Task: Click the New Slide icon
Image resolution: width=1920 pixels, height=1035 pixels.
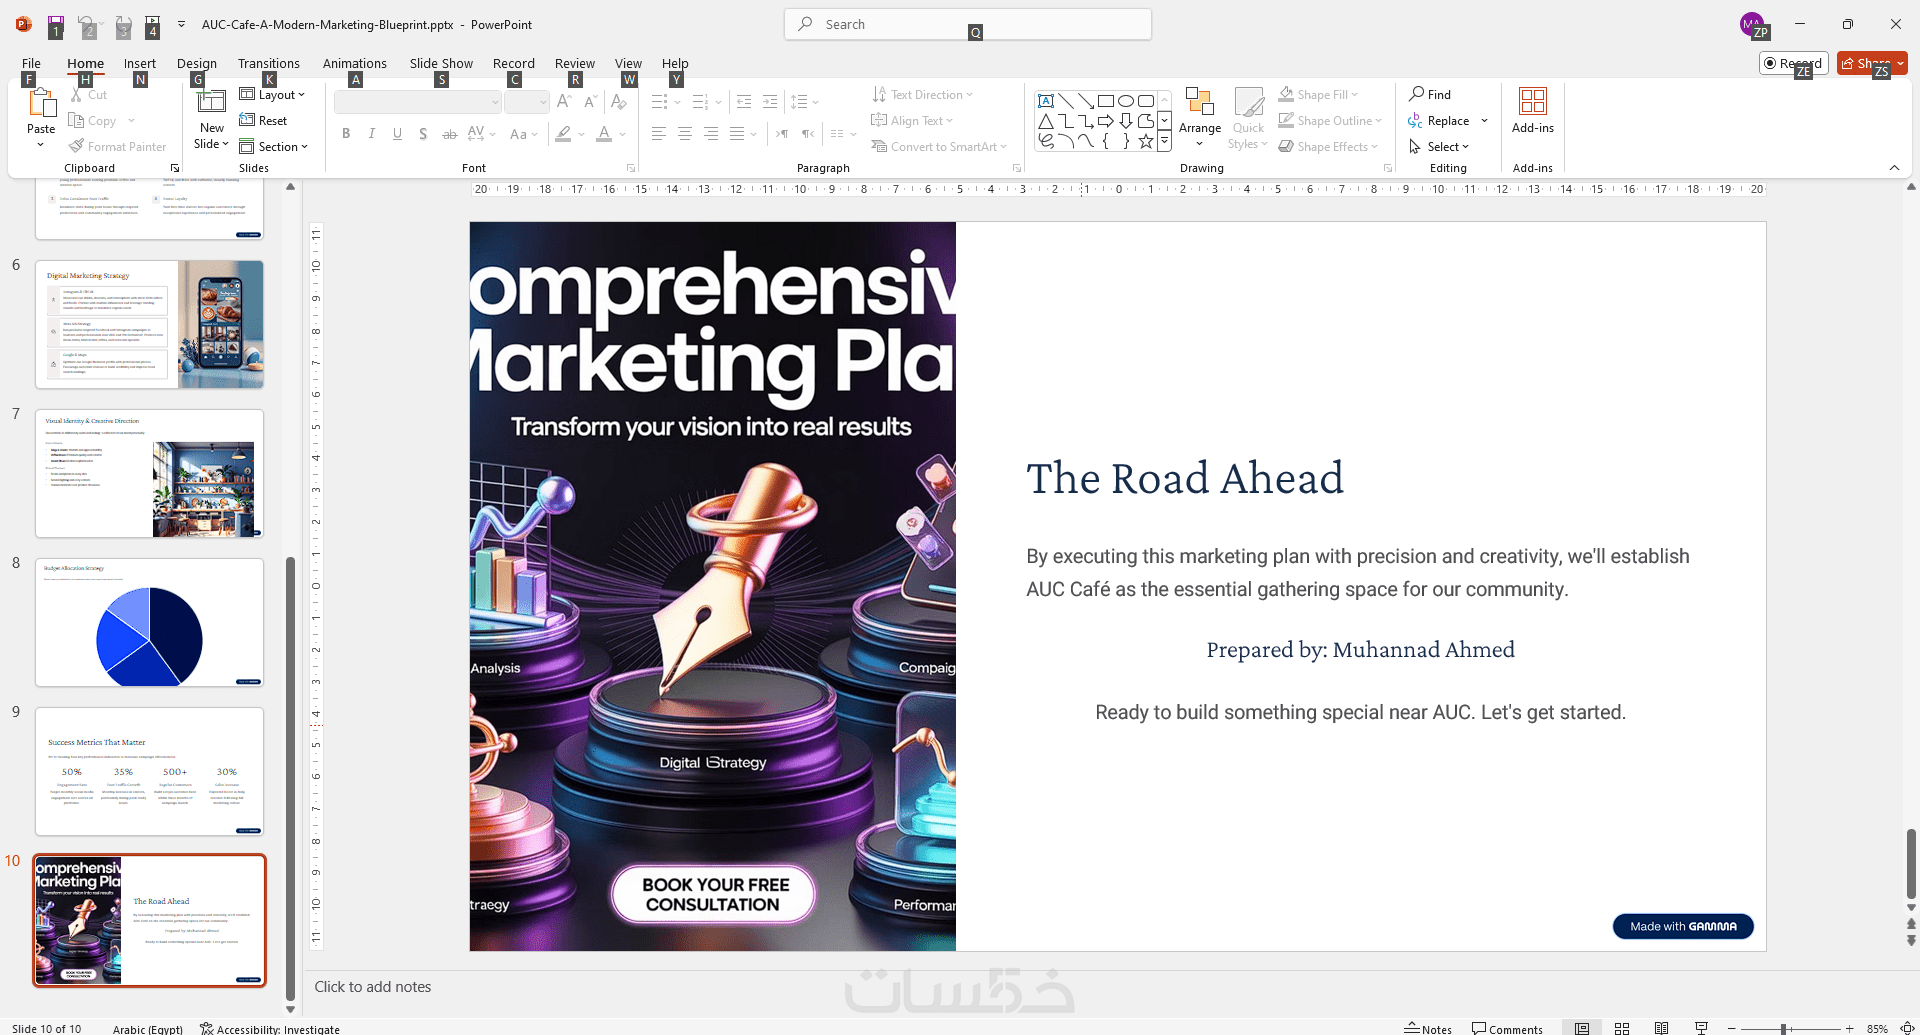Action: [x=211, y=103]
